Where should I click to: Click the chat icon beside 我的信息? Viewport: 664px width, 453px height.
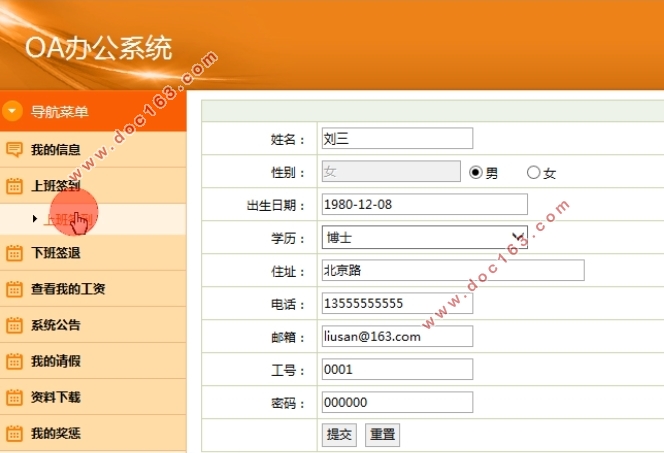pos(14,149)
